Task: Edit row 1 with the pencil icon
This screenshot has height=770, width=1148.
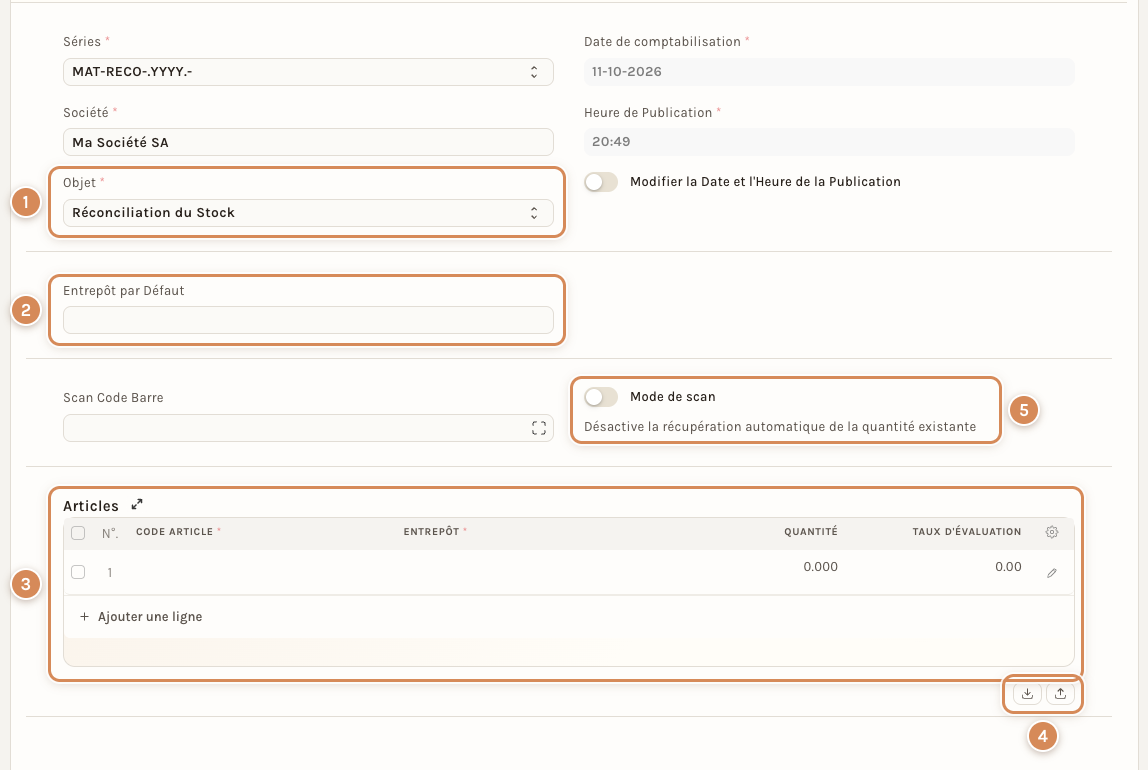Action: [1051, 573]
